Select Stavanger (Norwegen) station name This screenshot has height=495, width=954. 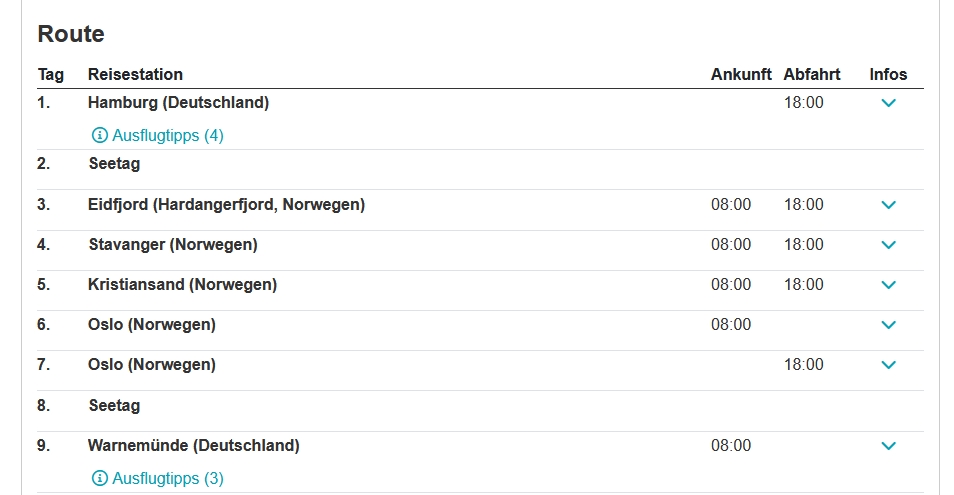point(173,245)
